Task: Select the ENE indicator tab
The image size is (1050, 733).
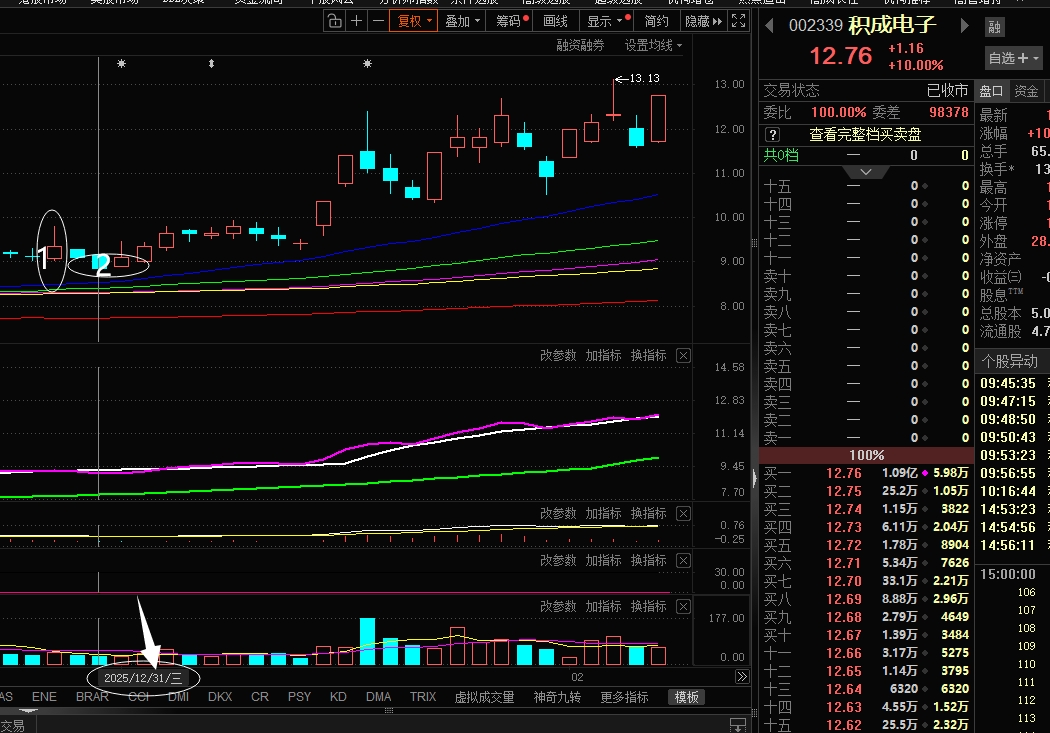Action: coord(44,697)
